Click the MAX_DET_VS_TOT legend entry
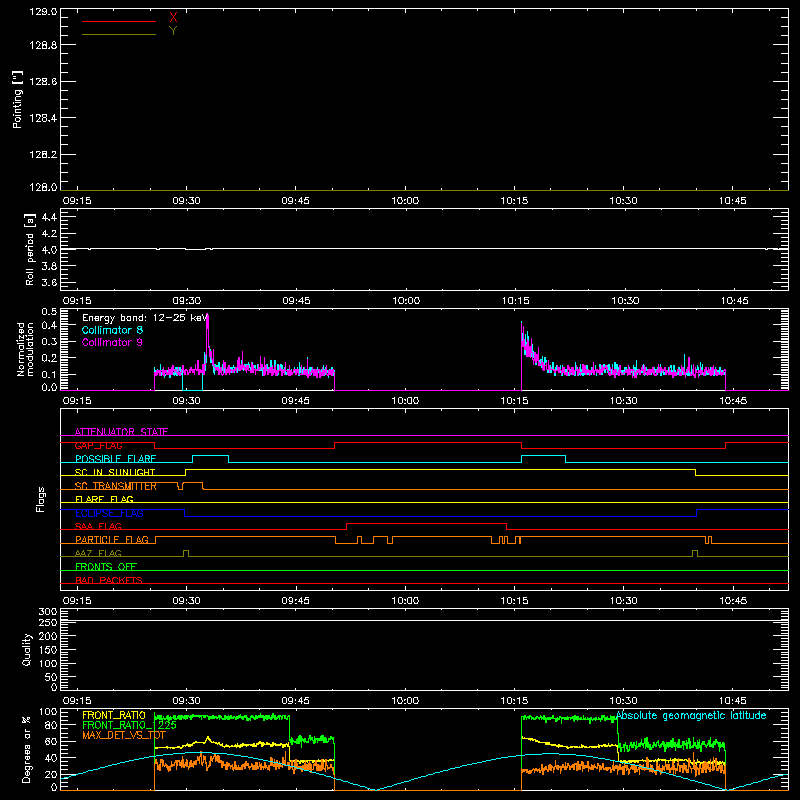Viewport: 800px width, 800px height. [x=124, y=735]
